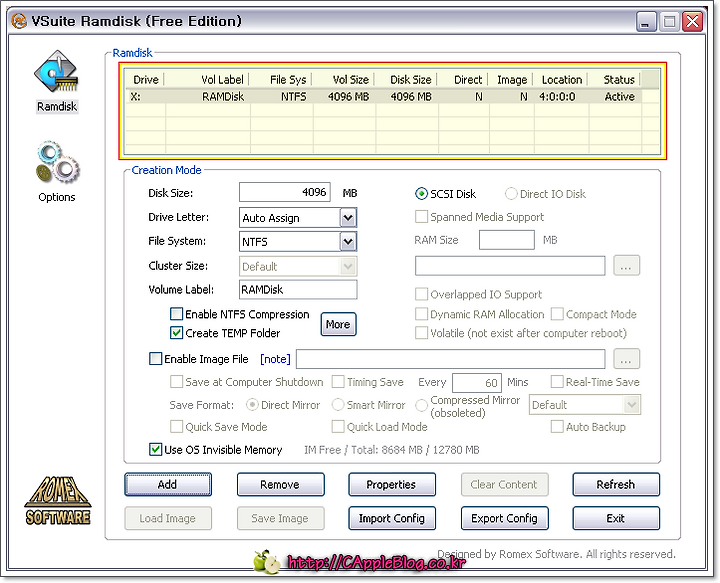Viewport: 720px width, 583px height.
Task: Check Real-Time Save
Action: click(557, 382)
